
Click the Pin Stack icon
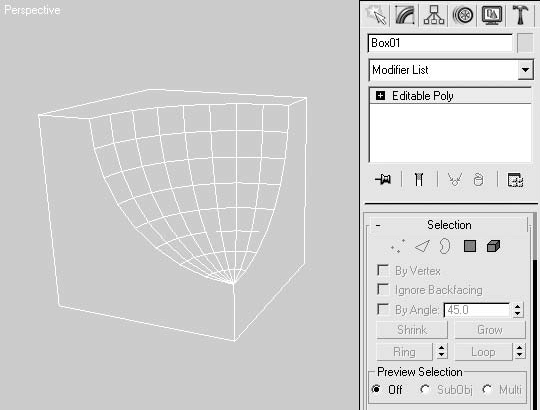383,179
